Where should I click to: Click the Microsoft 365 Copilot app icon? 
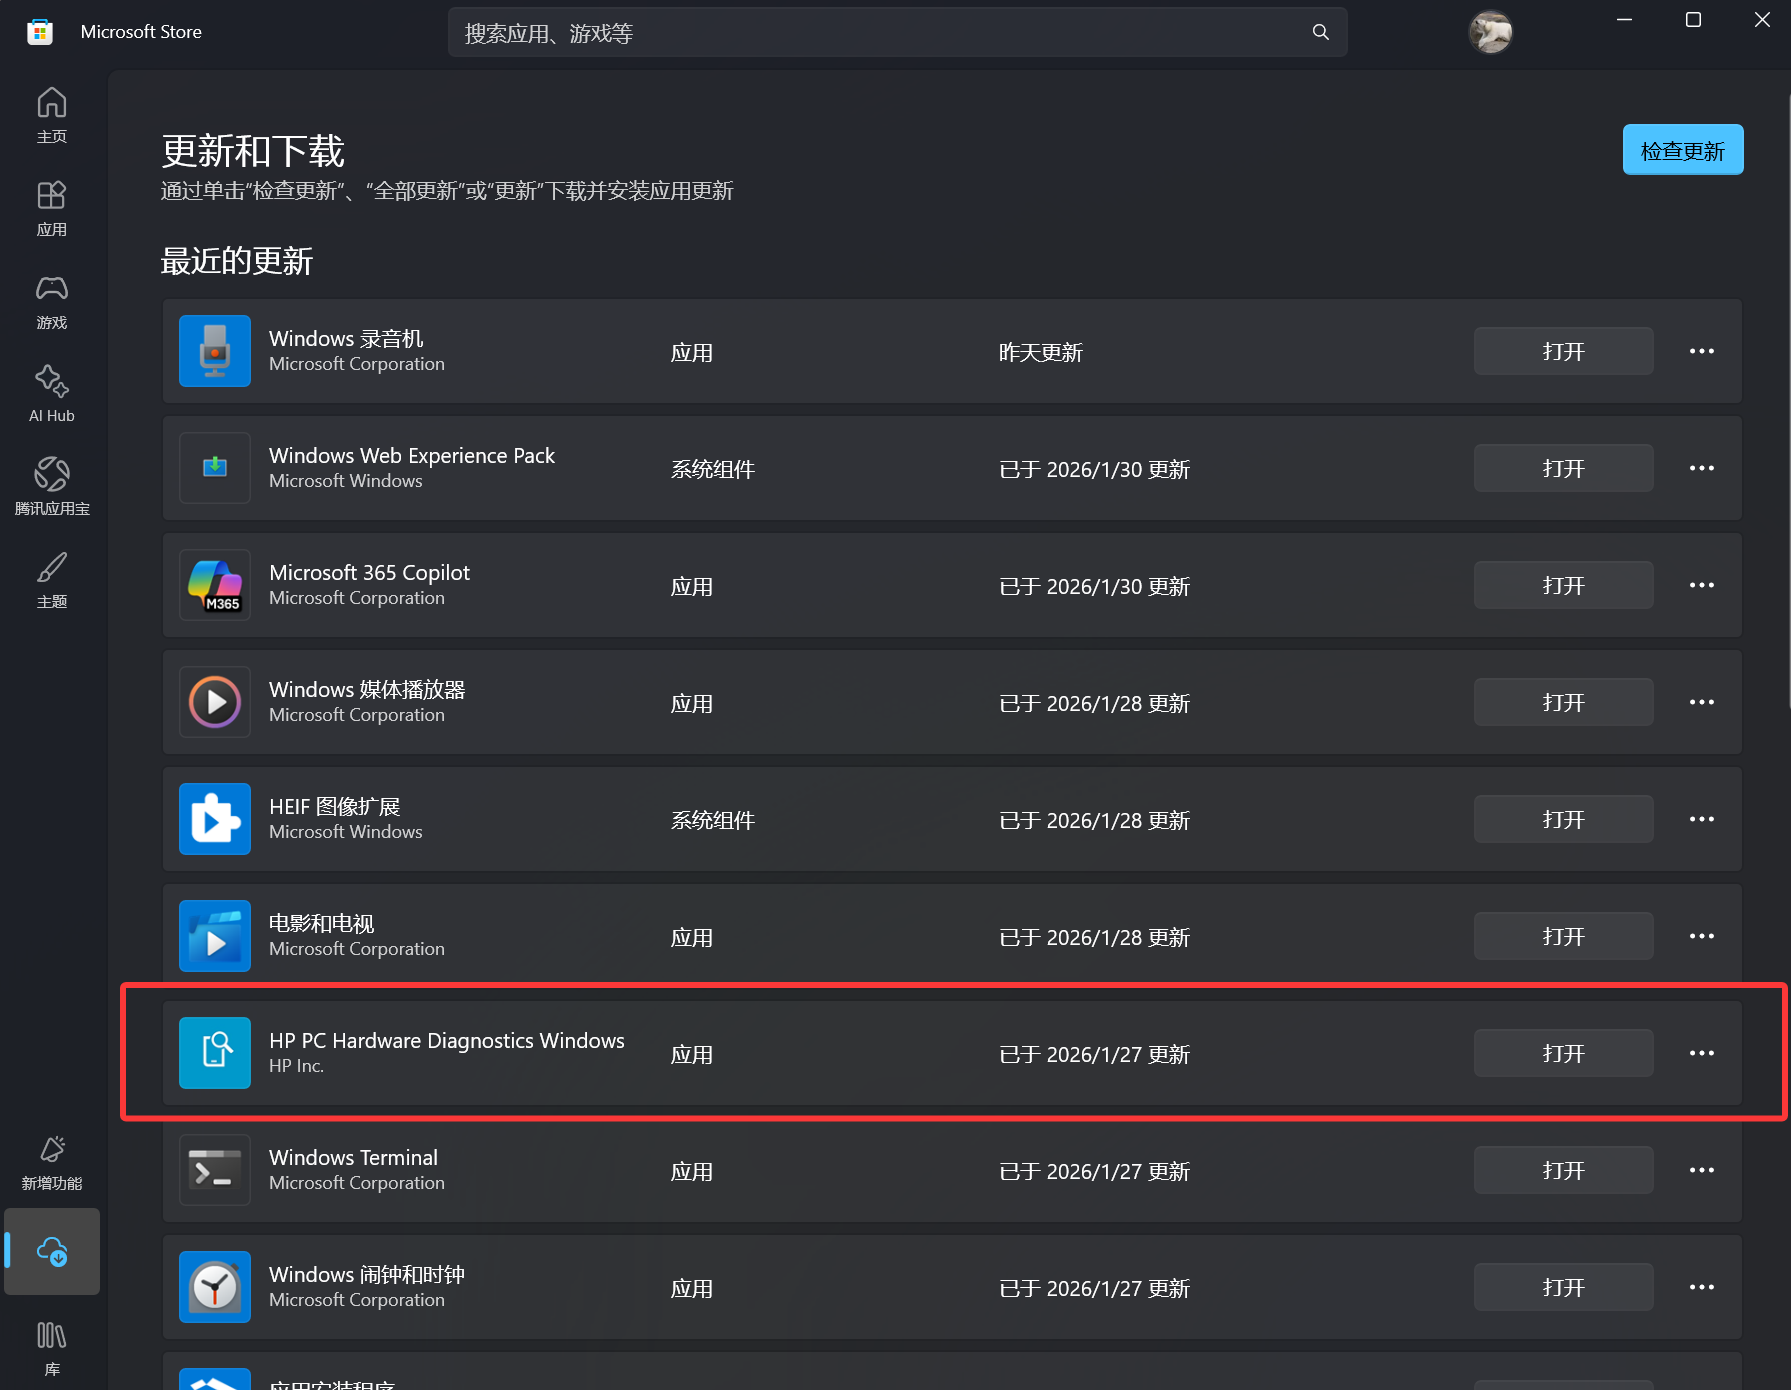(x=214, y=585)
